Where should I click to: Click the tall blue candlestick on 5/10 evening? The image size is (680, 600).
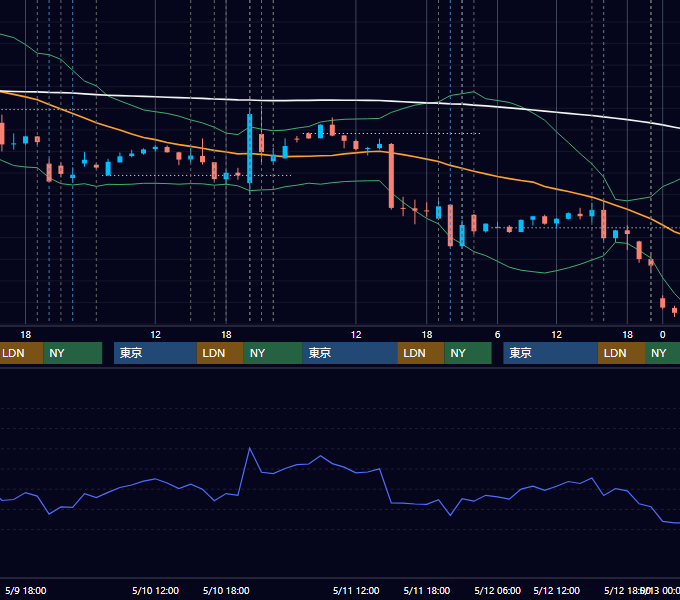coord(250,148)
